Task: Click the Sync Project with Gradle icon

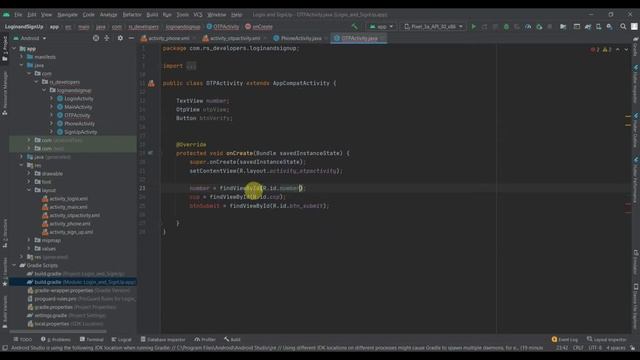Action: (x=588, y=27)
